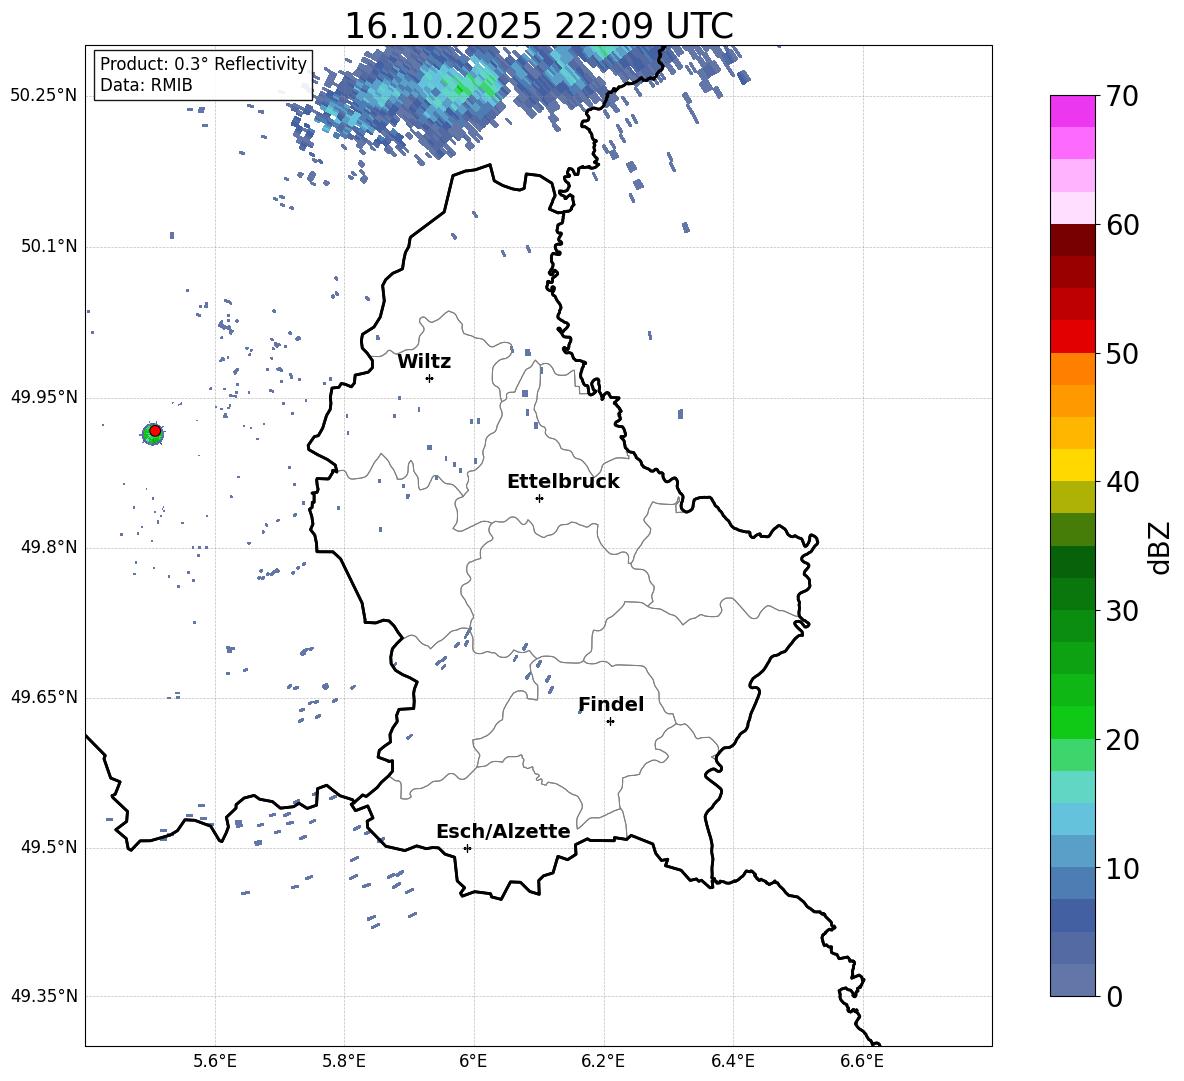Click the 6.4°E longitude tick label
Image resolution: width=1184 pixels, height=1081 pixels.
pos(732,1061)
